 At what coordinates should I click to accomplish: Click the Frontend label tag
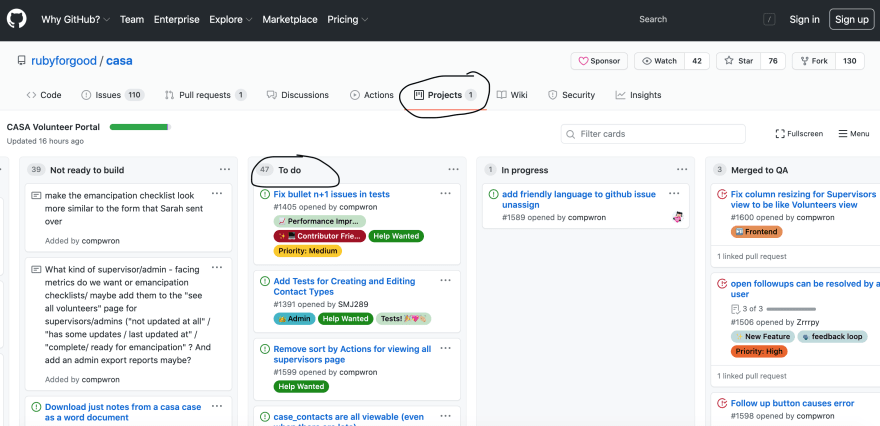point(757,231)
